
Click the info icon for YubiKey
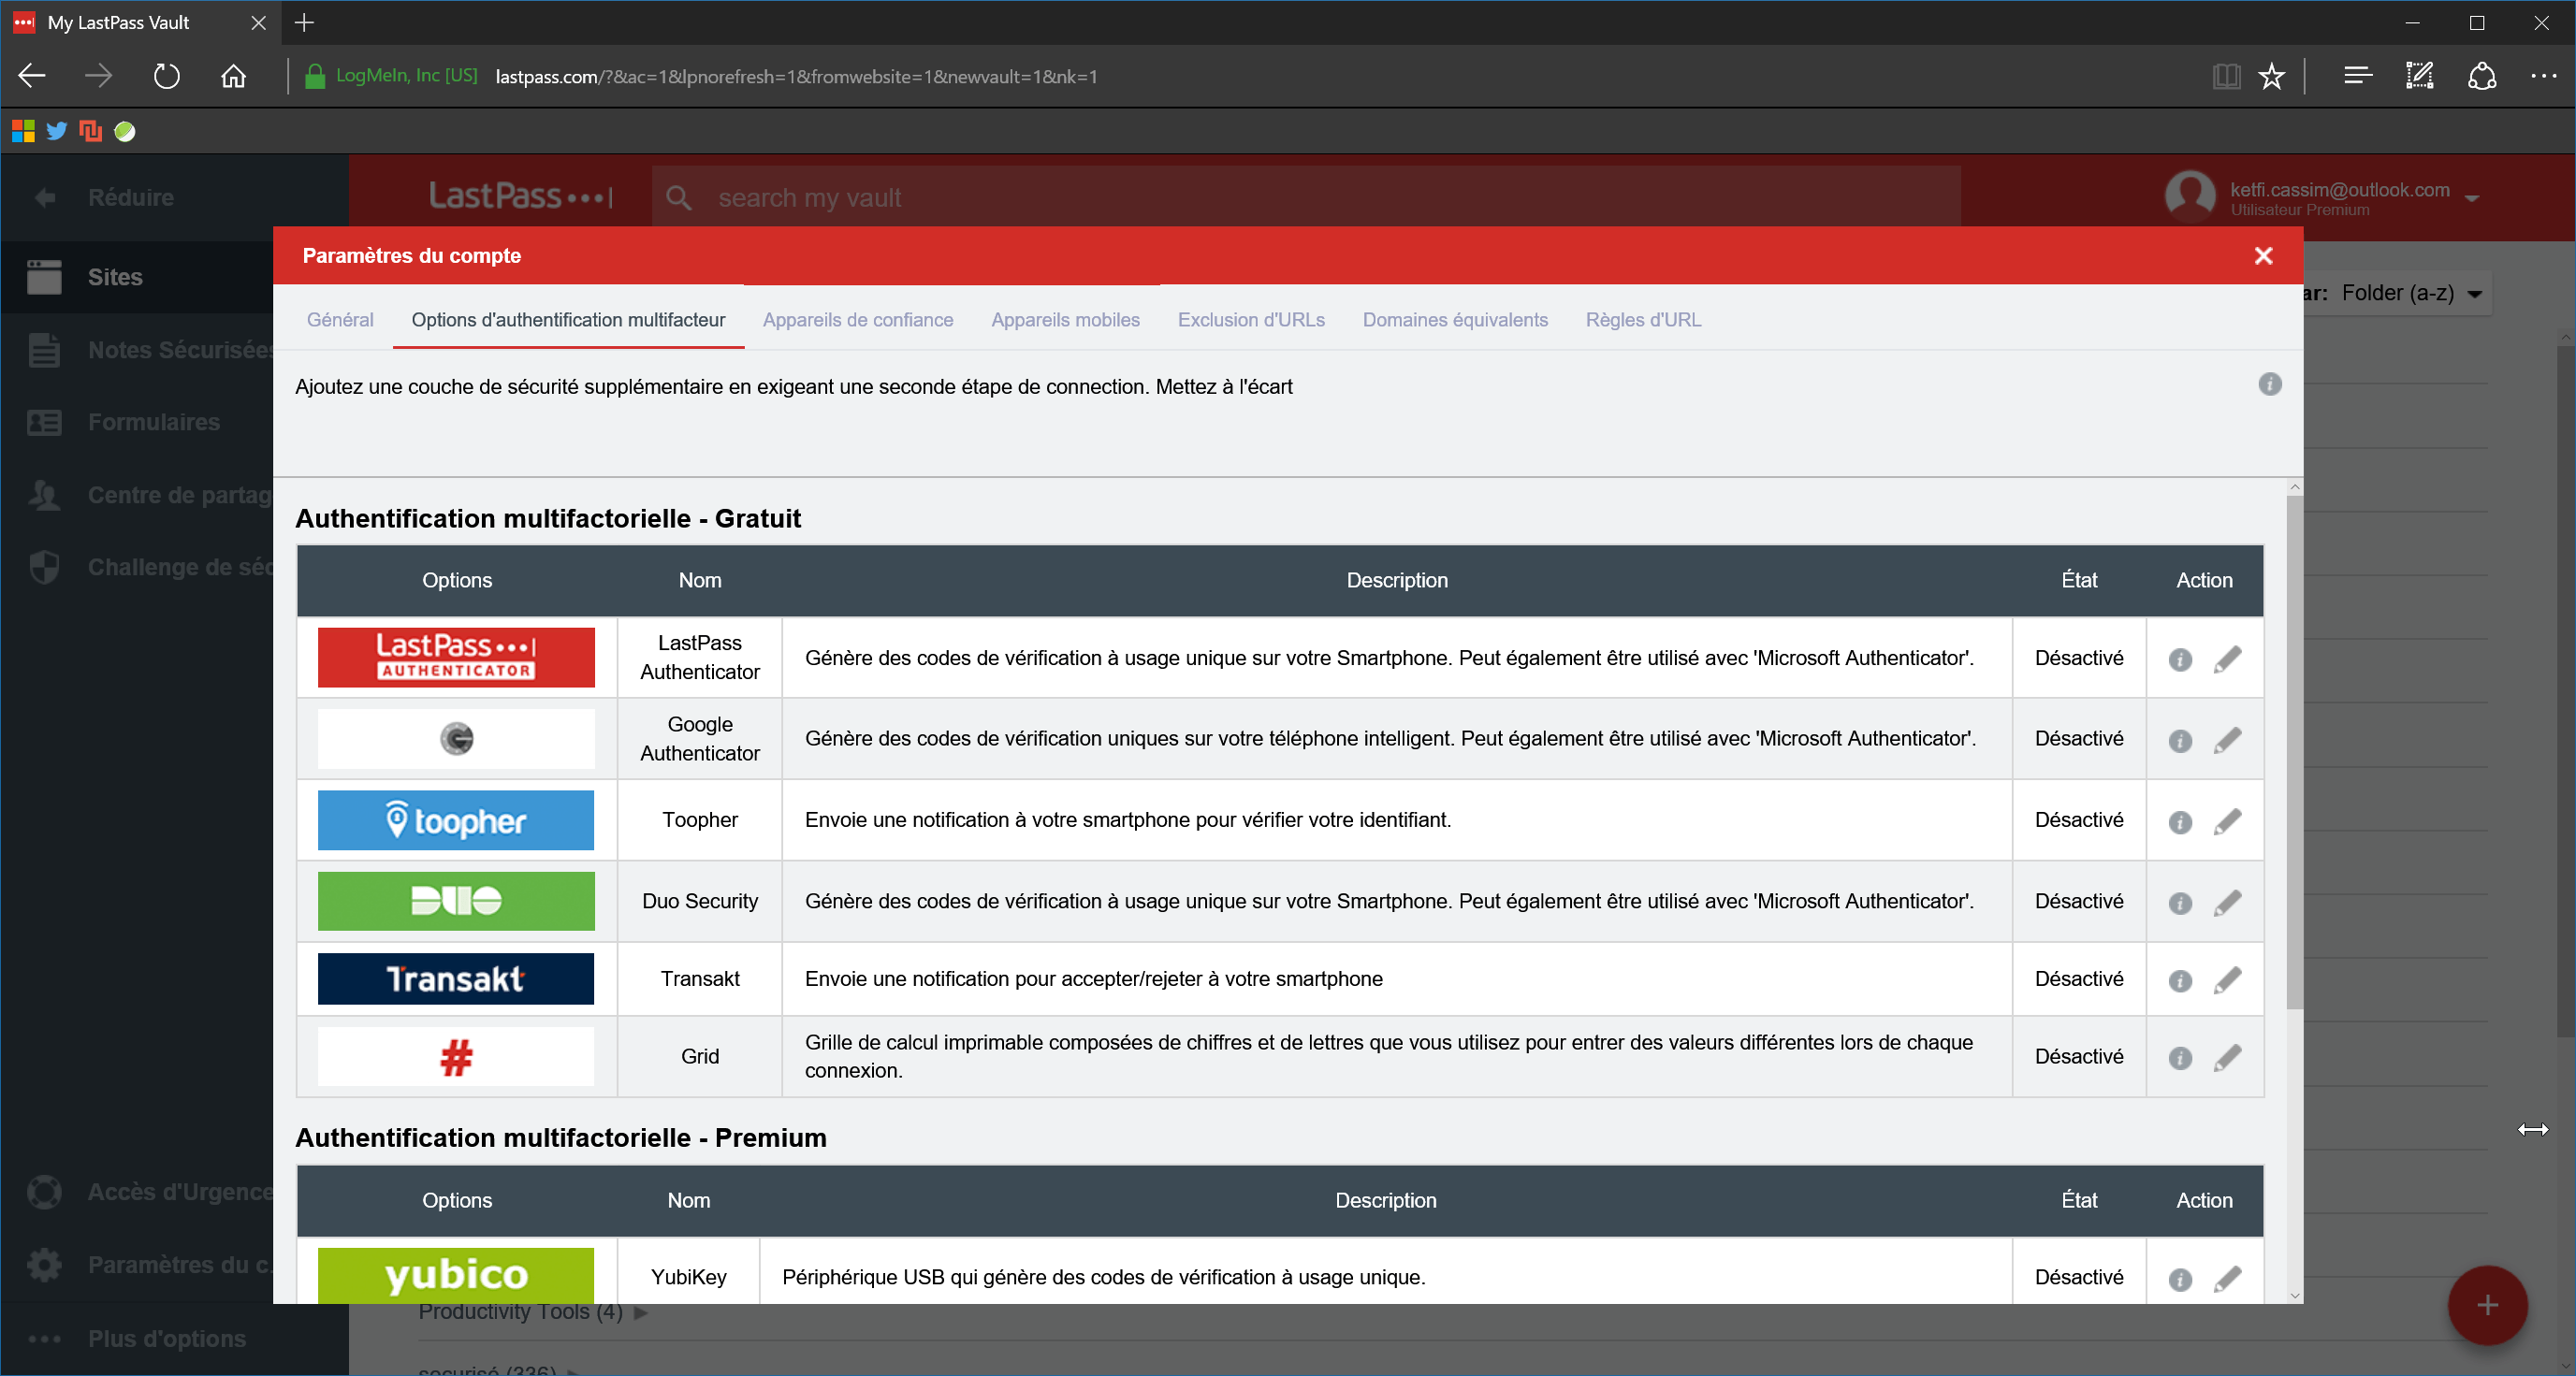click(2180, 1279)
